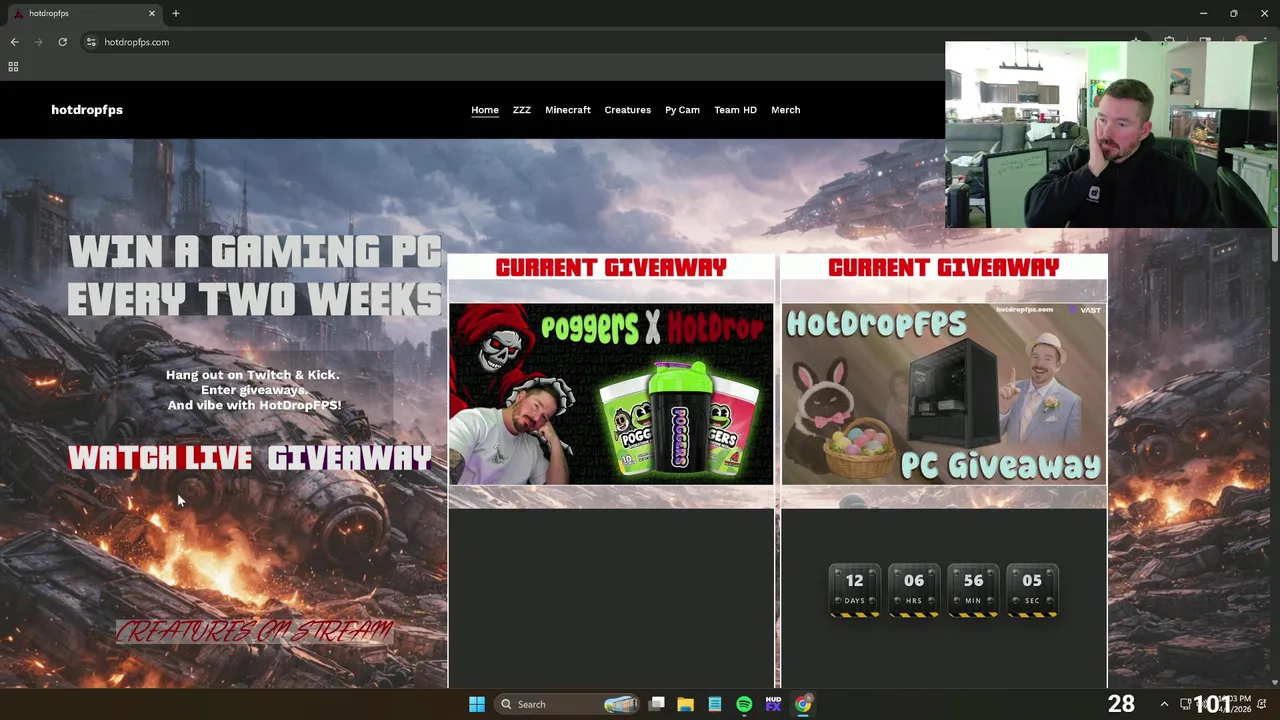1280x720 pixels.
Task: Open the Team HD page
Action: pyautogui.click(x=735, y=110)
